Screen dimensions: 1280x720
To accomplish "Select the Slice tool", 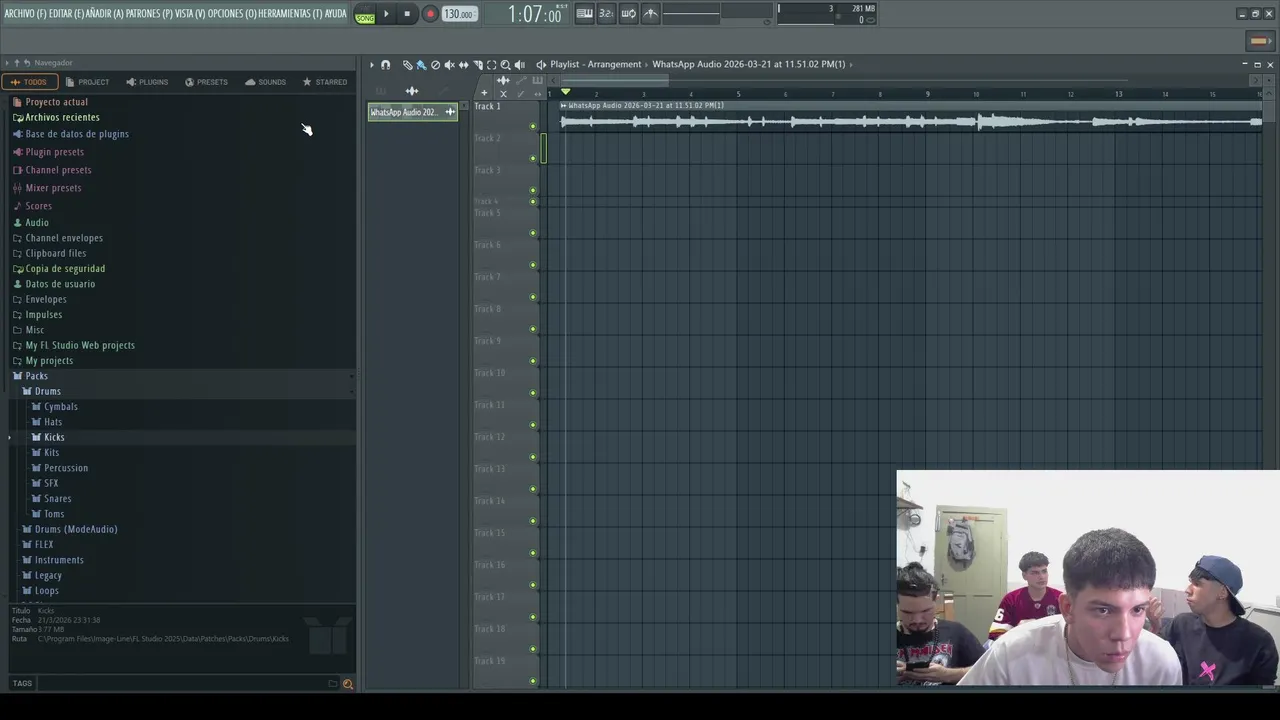I will coord(477,65).
